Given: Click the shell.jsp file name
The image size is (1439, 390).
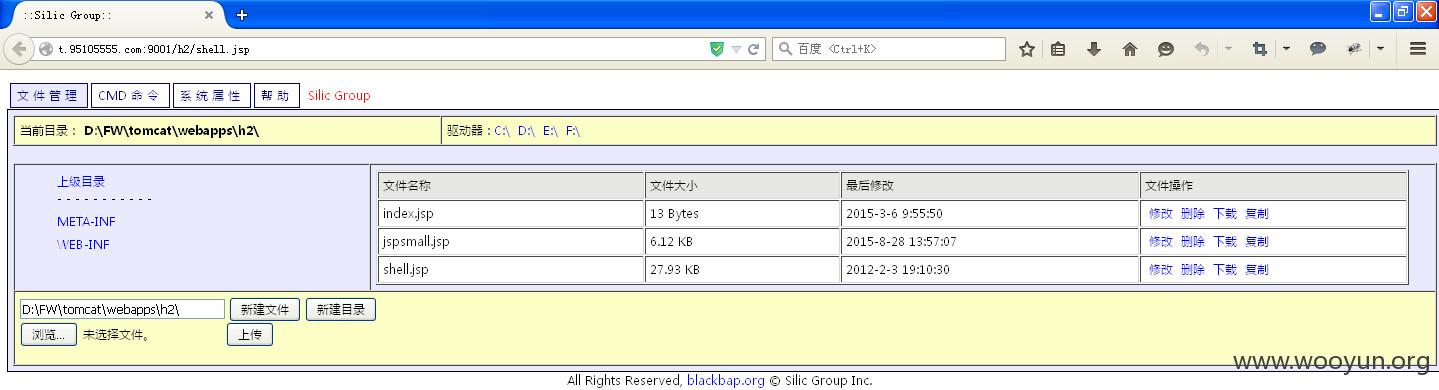Looking at the screenshot, I should click(x=406, y=270).
